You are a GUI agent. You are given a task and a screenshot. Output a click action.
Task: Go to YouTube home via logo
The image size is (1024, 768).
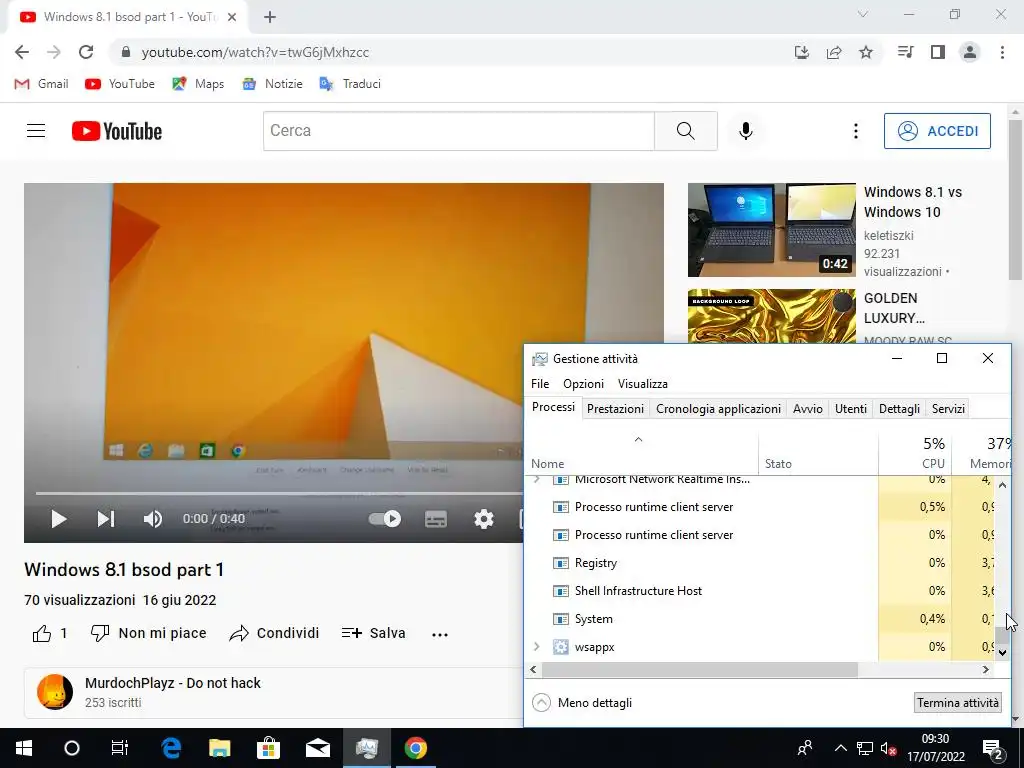click(117, 131)
